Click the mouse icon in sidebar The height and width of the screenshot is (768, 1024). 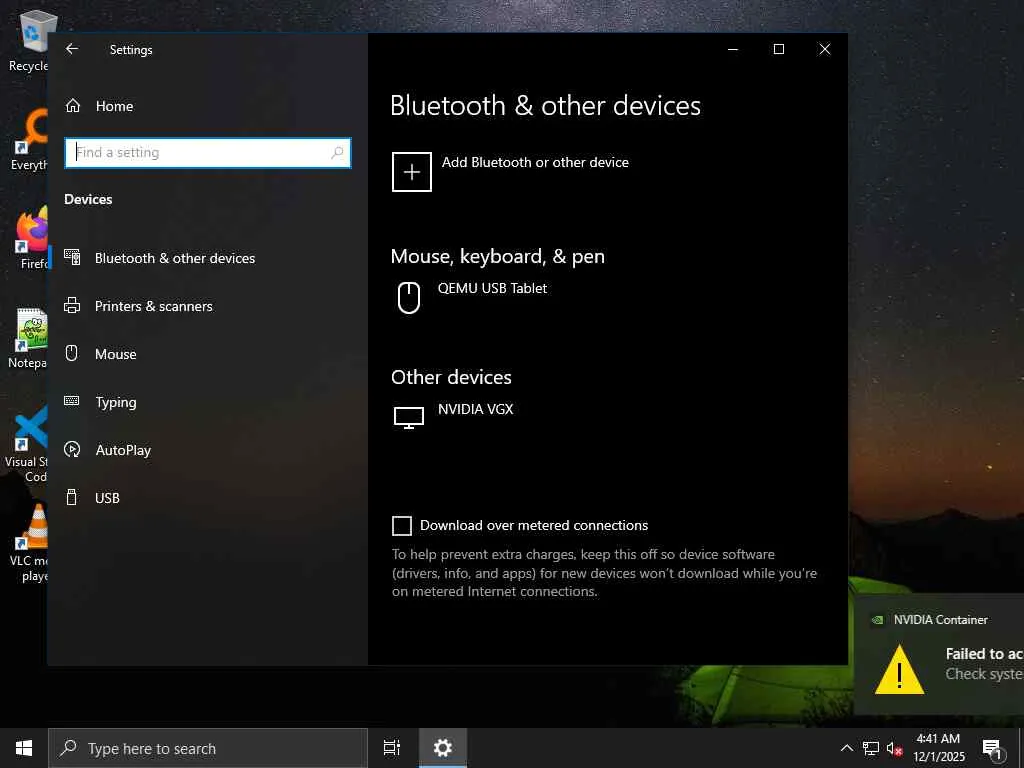coord(72,353)
